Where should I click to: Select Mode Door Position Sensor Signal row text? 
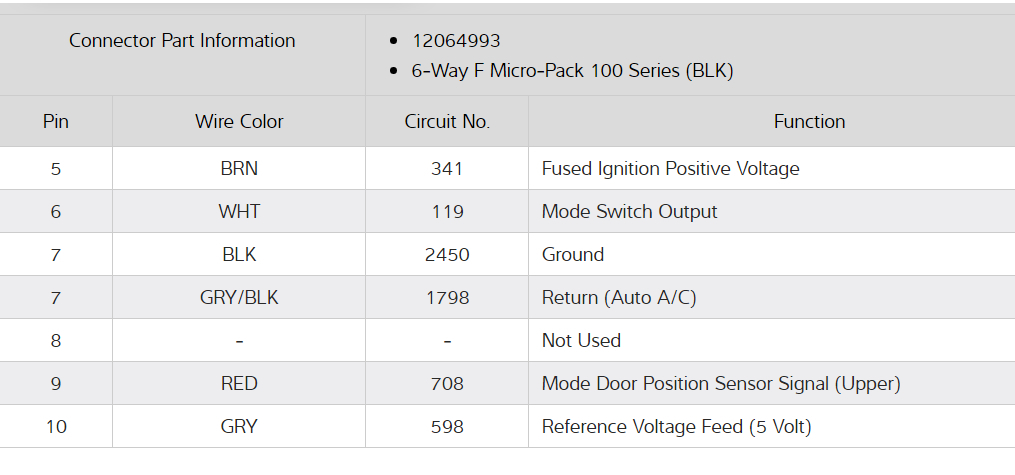coord(721,384)
